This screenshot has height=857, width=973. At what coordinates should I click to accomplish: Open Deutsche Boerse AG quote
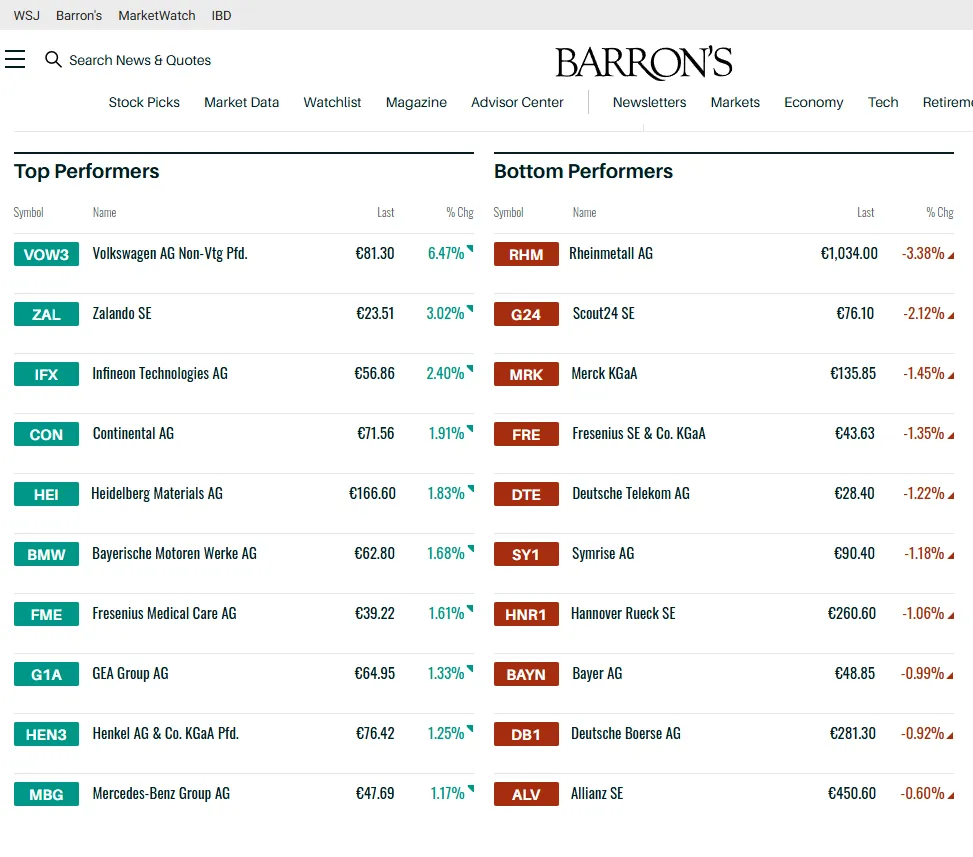[x=626, y=734]
